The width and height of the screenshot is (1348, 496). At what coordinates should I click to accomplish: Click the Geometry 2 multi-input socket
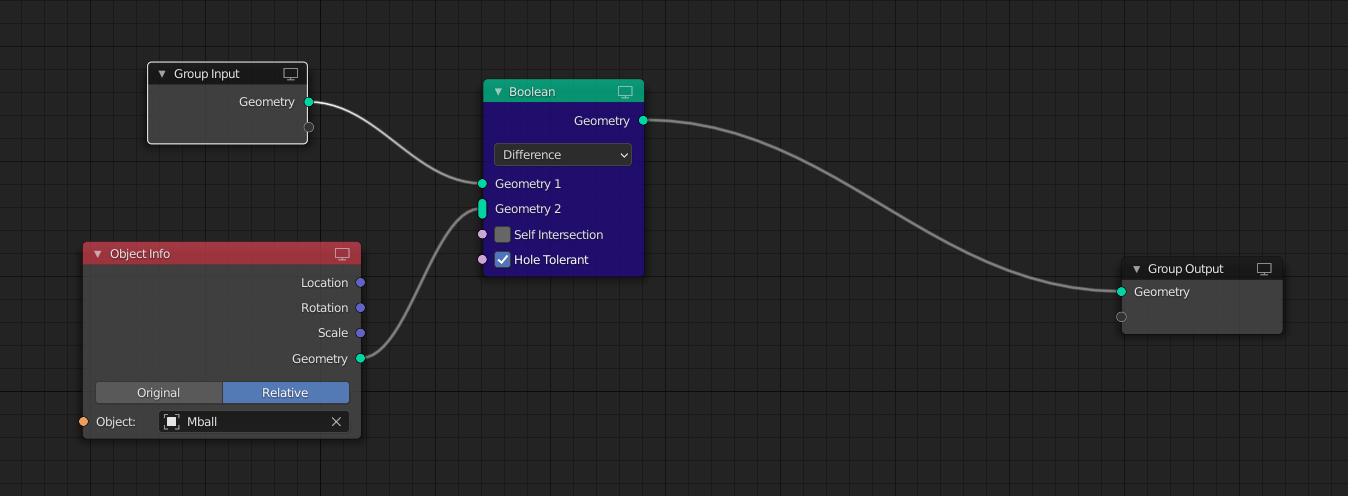pos(482,209)
